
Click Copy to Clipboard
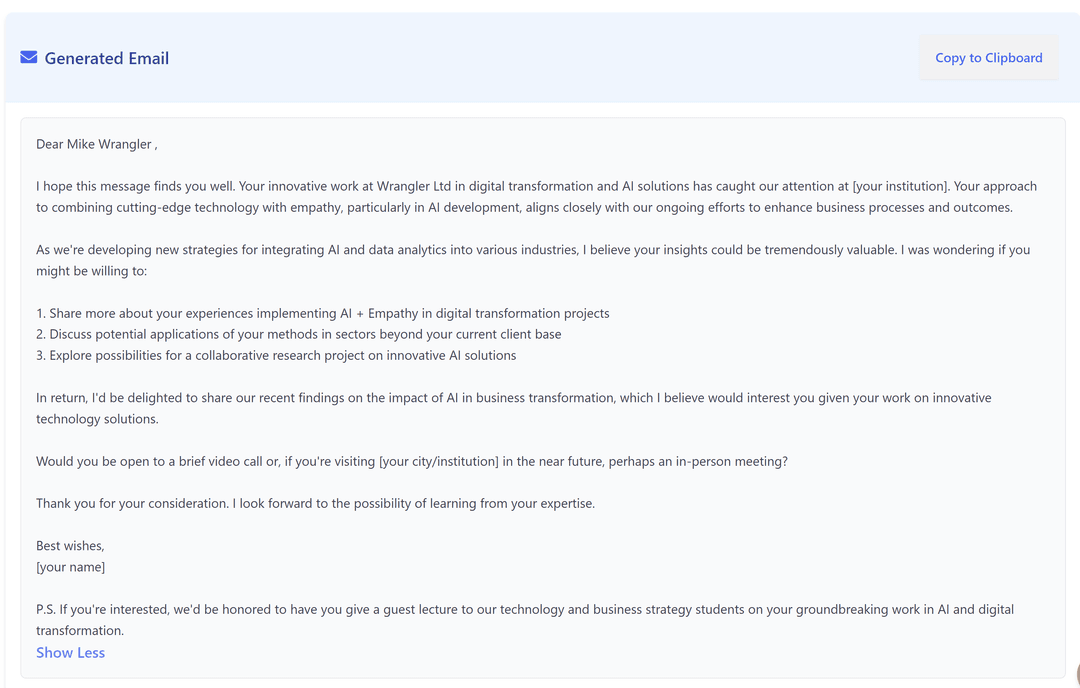[988, 57]
